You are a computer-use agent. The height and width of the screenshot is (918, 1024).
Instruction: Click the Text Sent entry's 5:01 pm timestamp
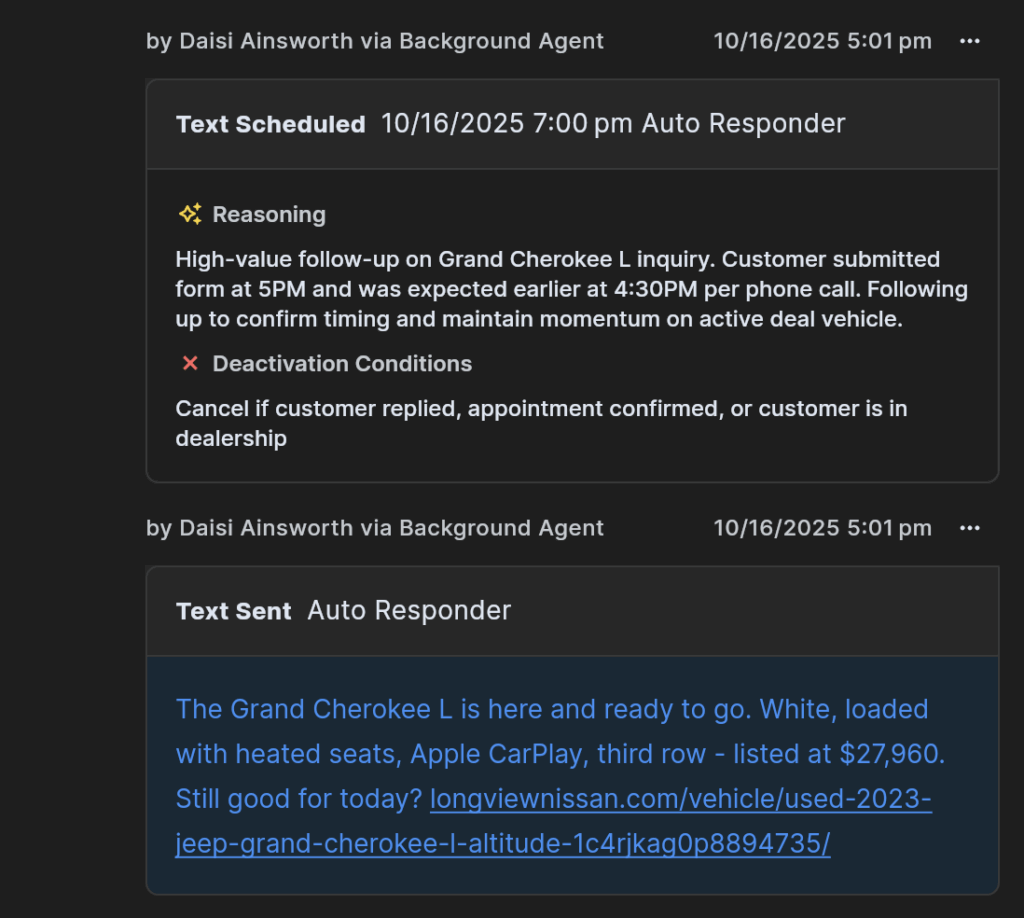(x=822, y=528)
